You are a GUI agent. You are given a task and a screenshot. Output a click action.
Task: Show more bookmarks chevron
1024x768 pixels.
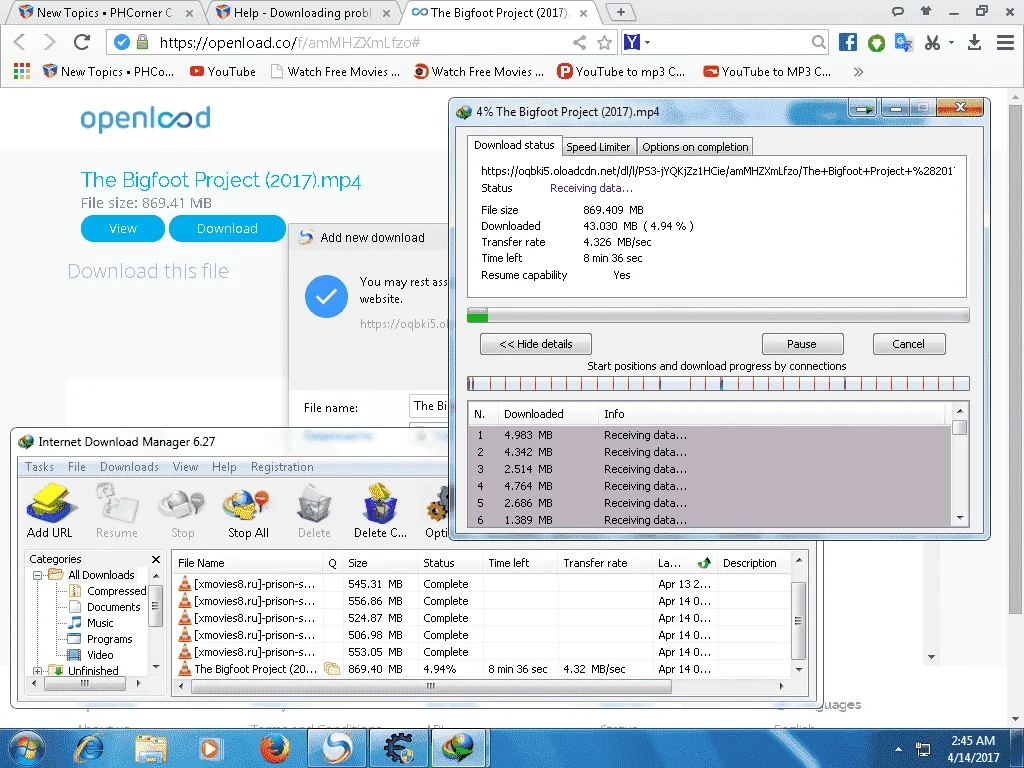(x=858, y=72)
